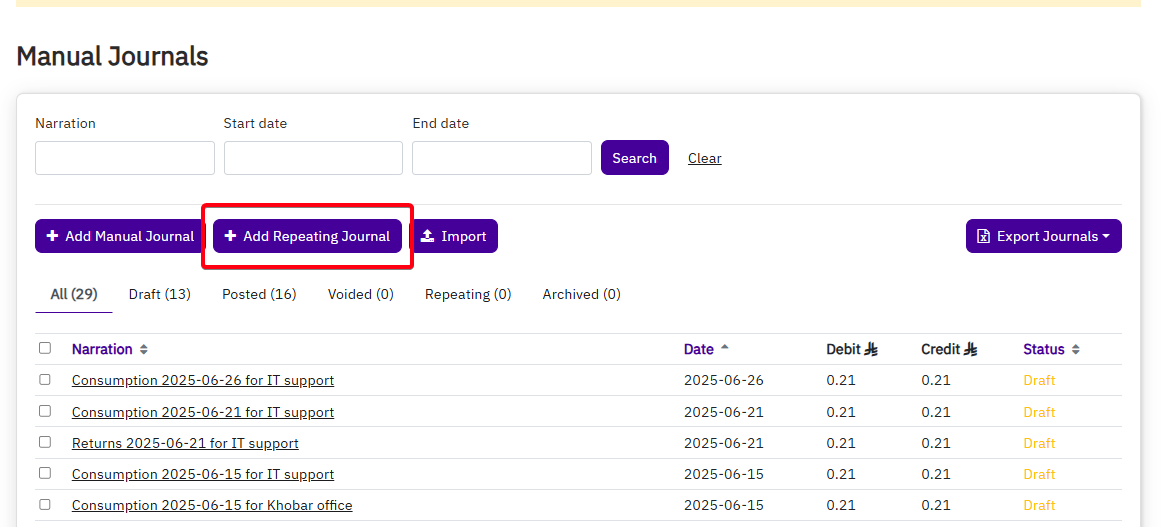1162x527 pixels.
Task: Sort by the Status column sort icon
Action: [x=1076, y=350]
